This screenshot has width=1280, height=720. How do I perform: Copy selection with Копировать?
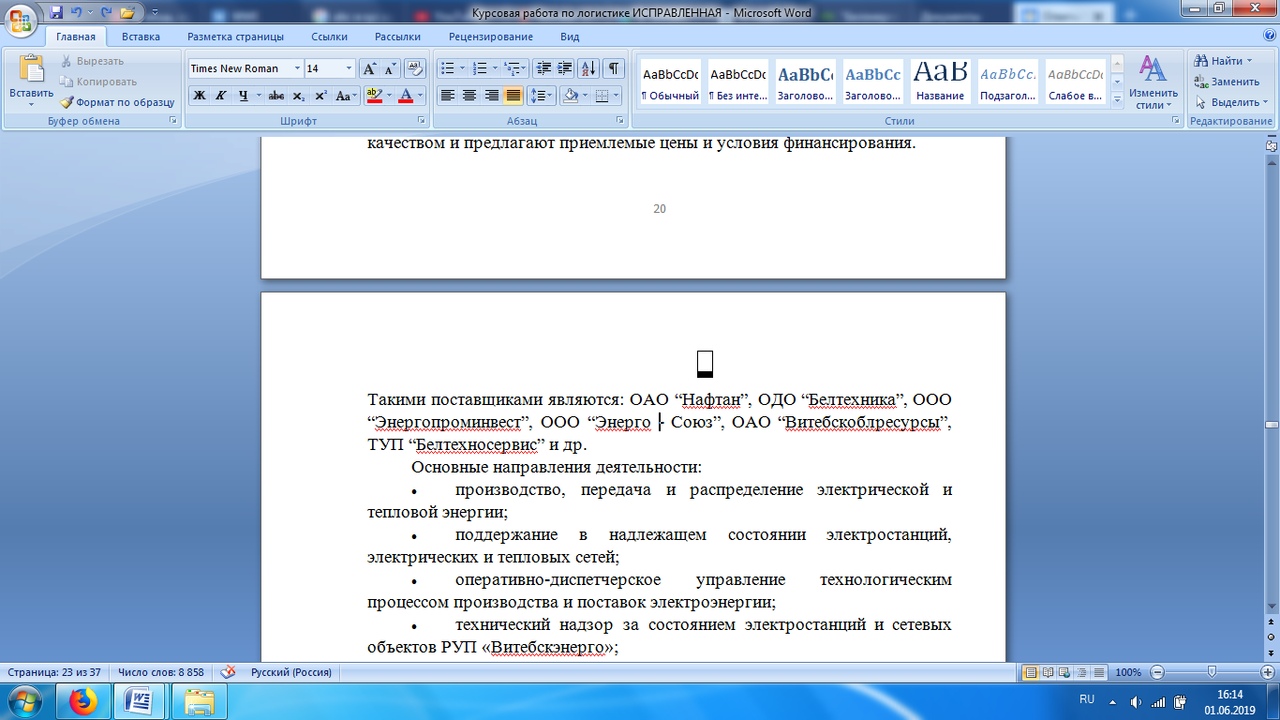98,82
